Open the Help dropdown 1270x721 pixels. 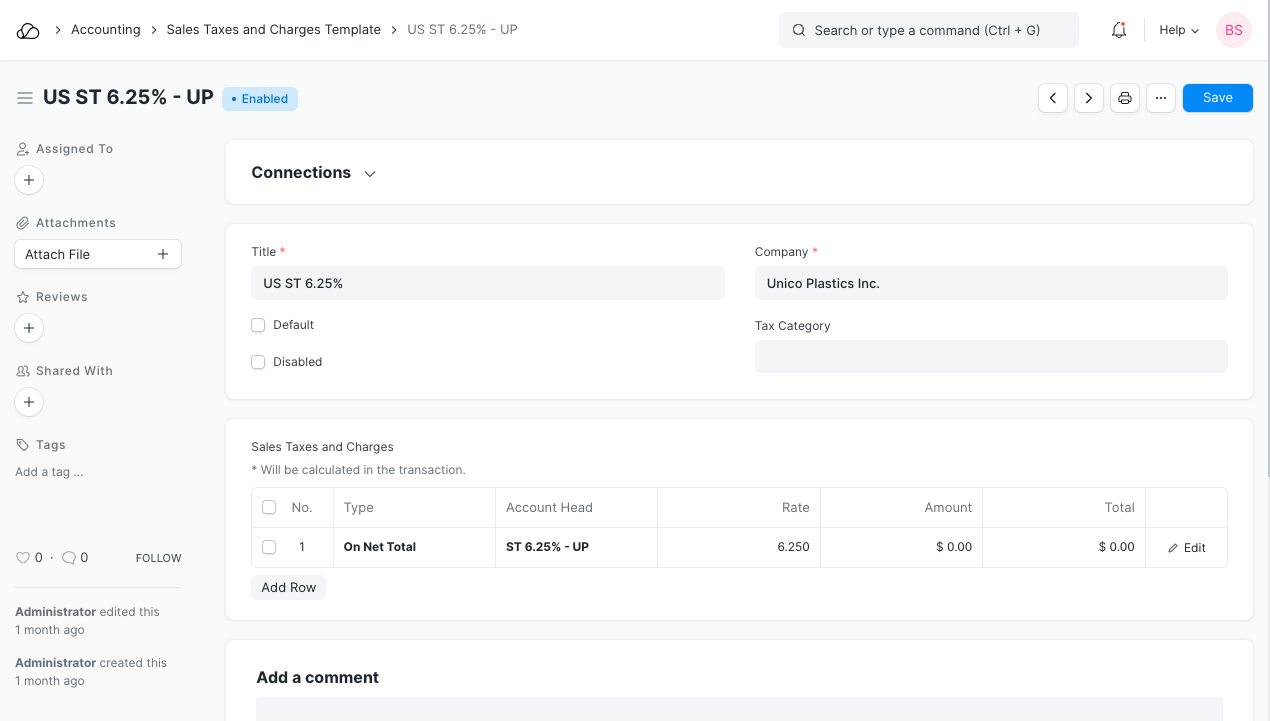(1178, 30)
